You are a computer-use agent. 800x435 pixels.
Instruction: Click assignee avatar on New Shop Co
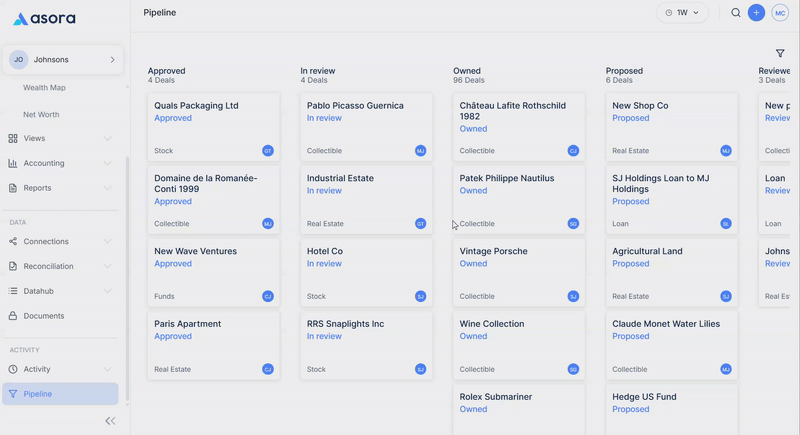pos(726,150)
